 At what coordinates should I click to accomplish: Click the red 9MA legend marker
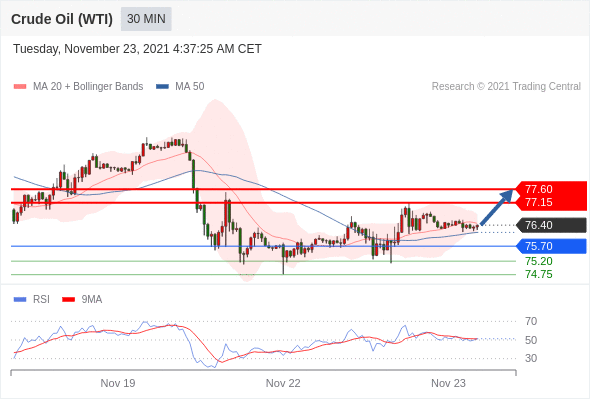coord(68,300)
